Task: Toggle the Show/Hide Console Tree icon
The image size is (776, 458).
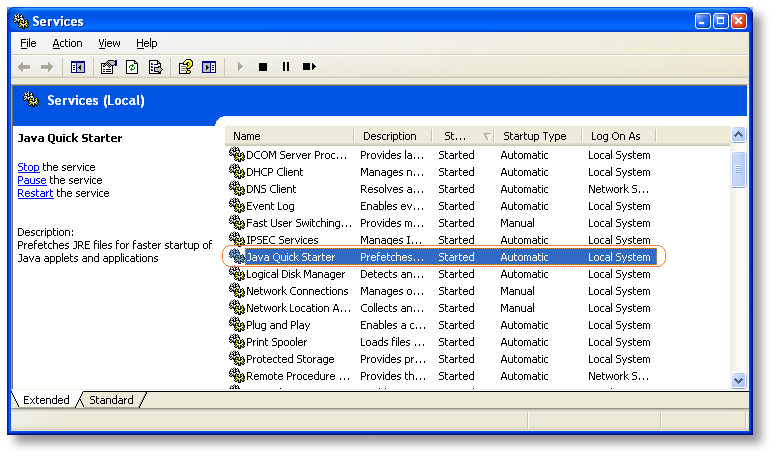Action: click(78, 67)
